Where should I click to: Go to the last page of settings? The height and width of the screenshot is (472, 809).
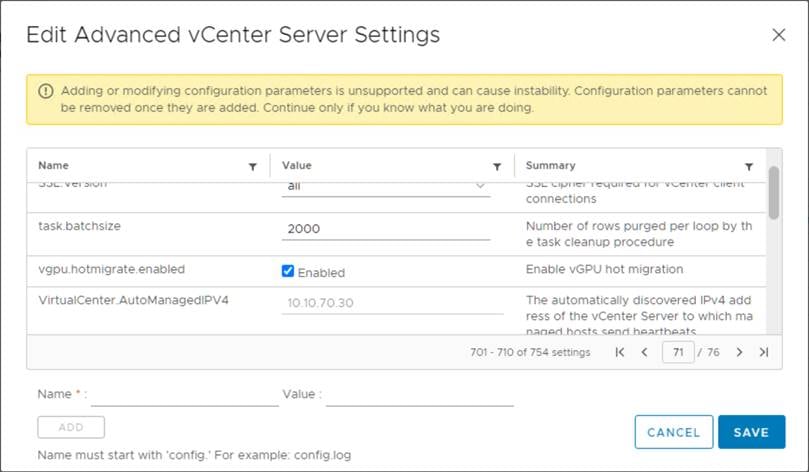pos(764,352)
